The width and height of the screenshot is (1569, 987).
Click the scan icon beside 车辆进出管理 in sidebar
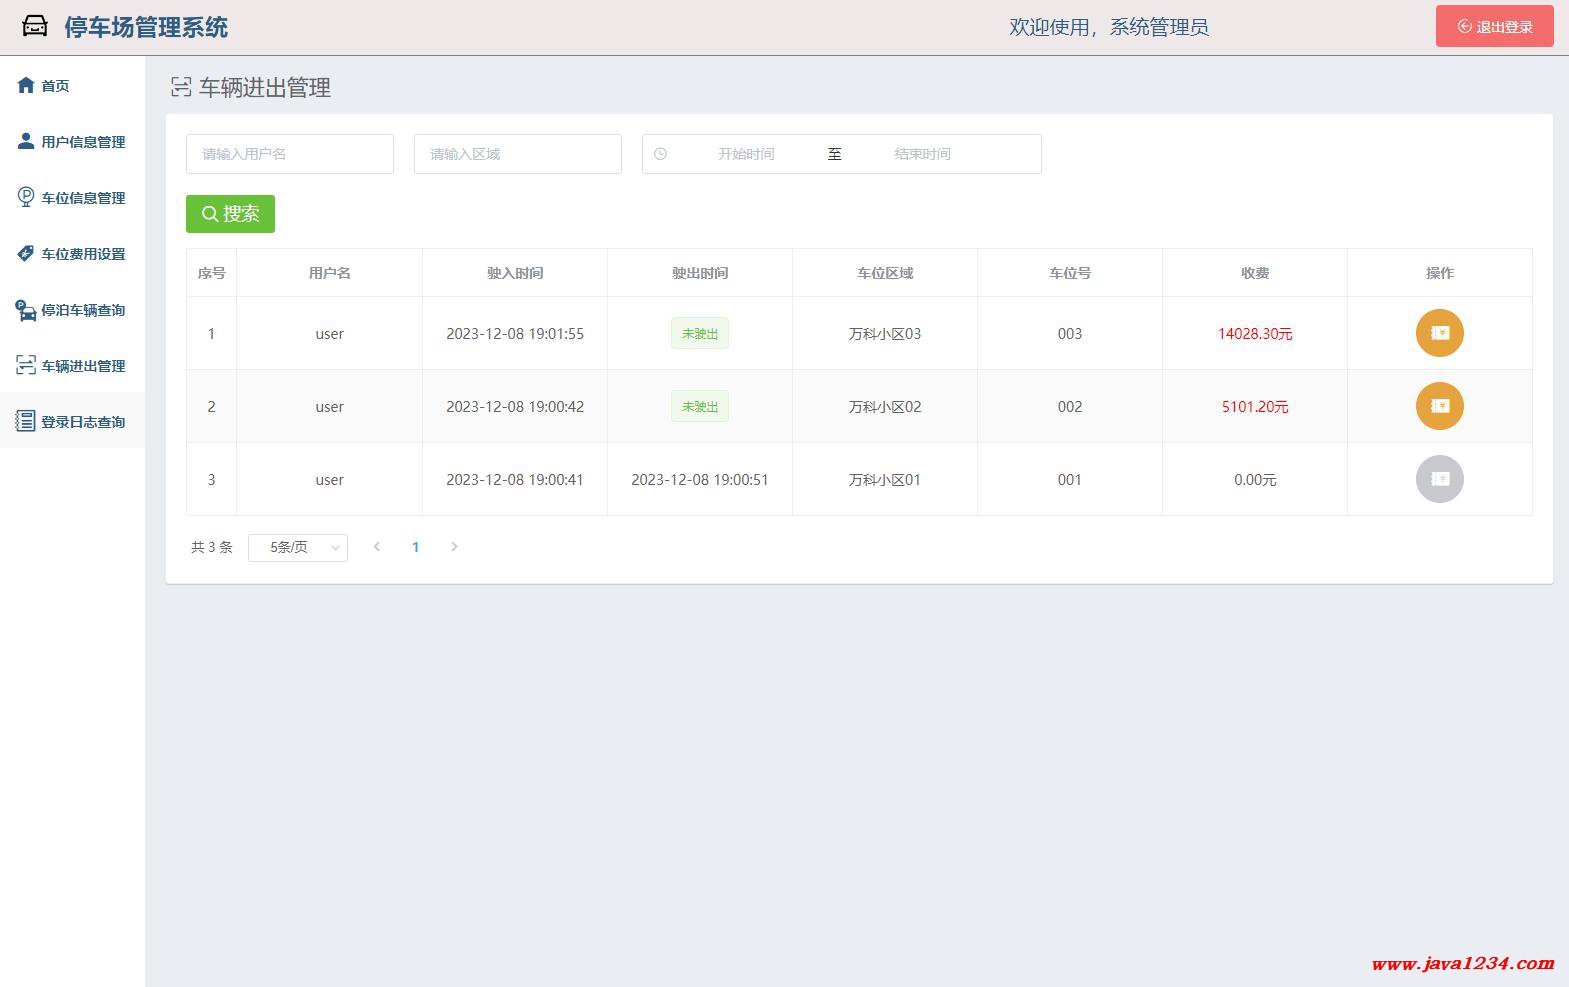tap(26, 365)
